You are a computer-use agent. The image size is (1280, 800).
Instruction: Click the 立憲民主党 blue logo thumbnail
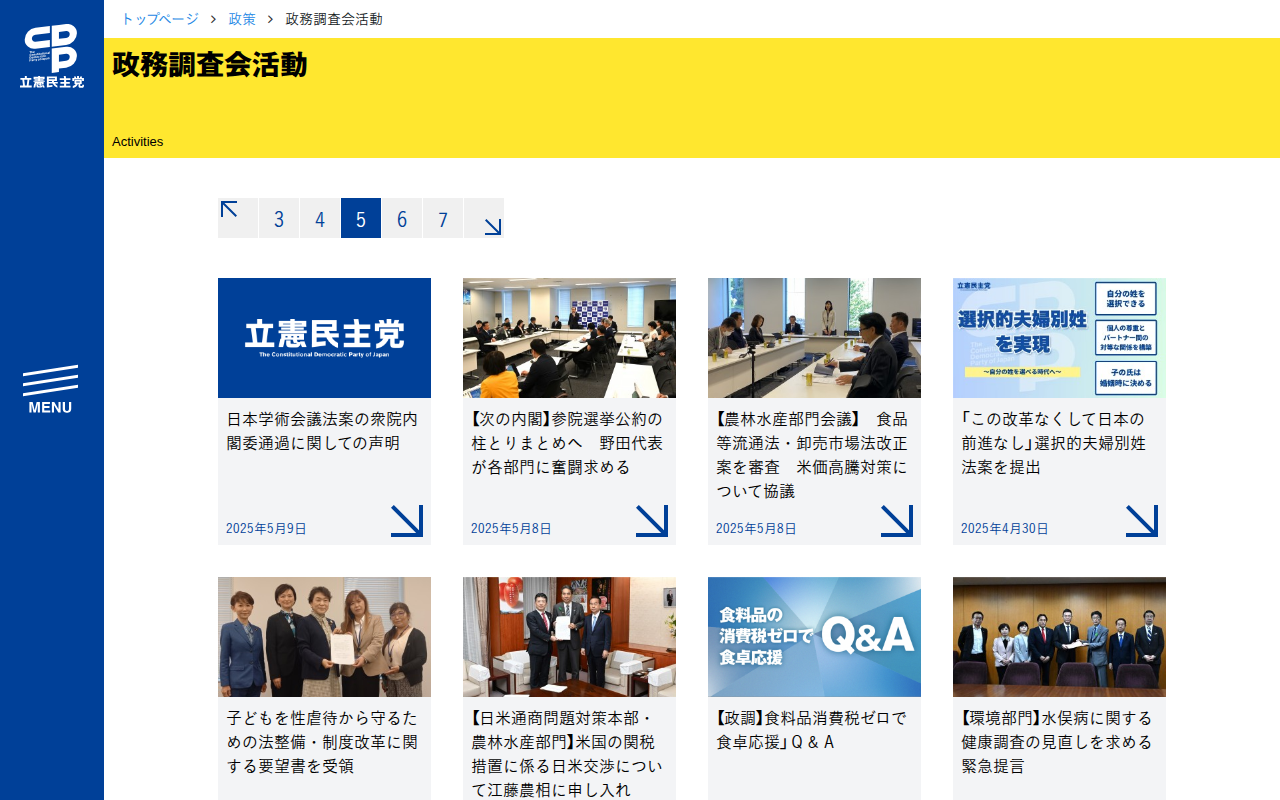pos(324,338)
